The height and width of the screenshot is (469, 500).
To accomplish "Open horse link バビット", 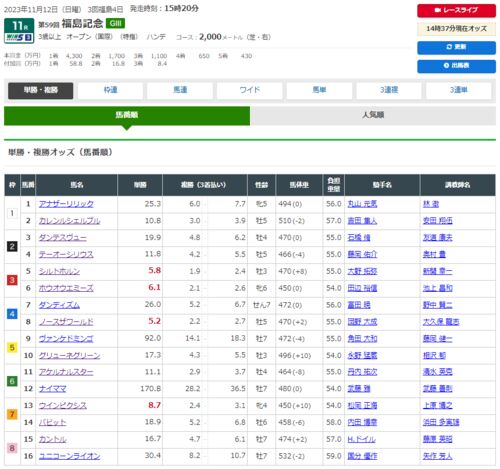I will tap(52, 422).
